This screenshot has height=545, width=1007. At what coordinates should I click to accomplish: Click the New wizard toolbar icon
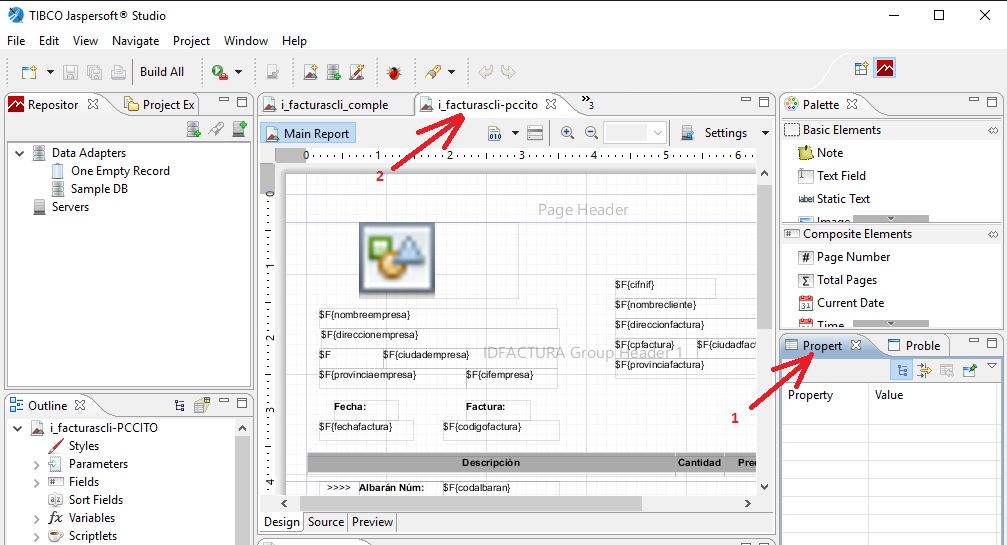pos(29,72)
